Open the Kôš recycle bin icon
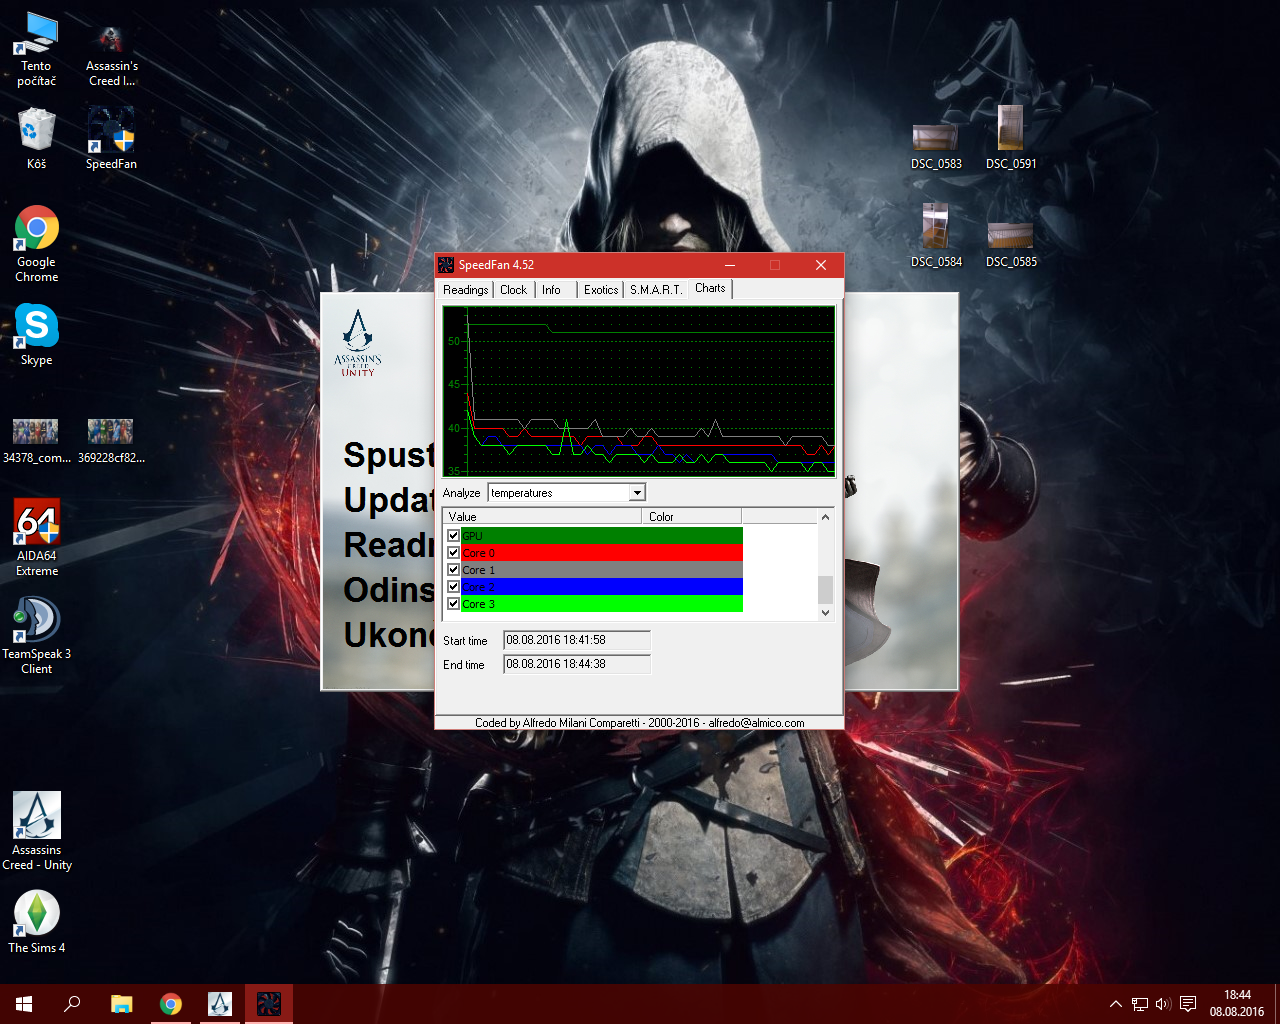This screenshot has height=1024, width=1280. coord(36,139)
